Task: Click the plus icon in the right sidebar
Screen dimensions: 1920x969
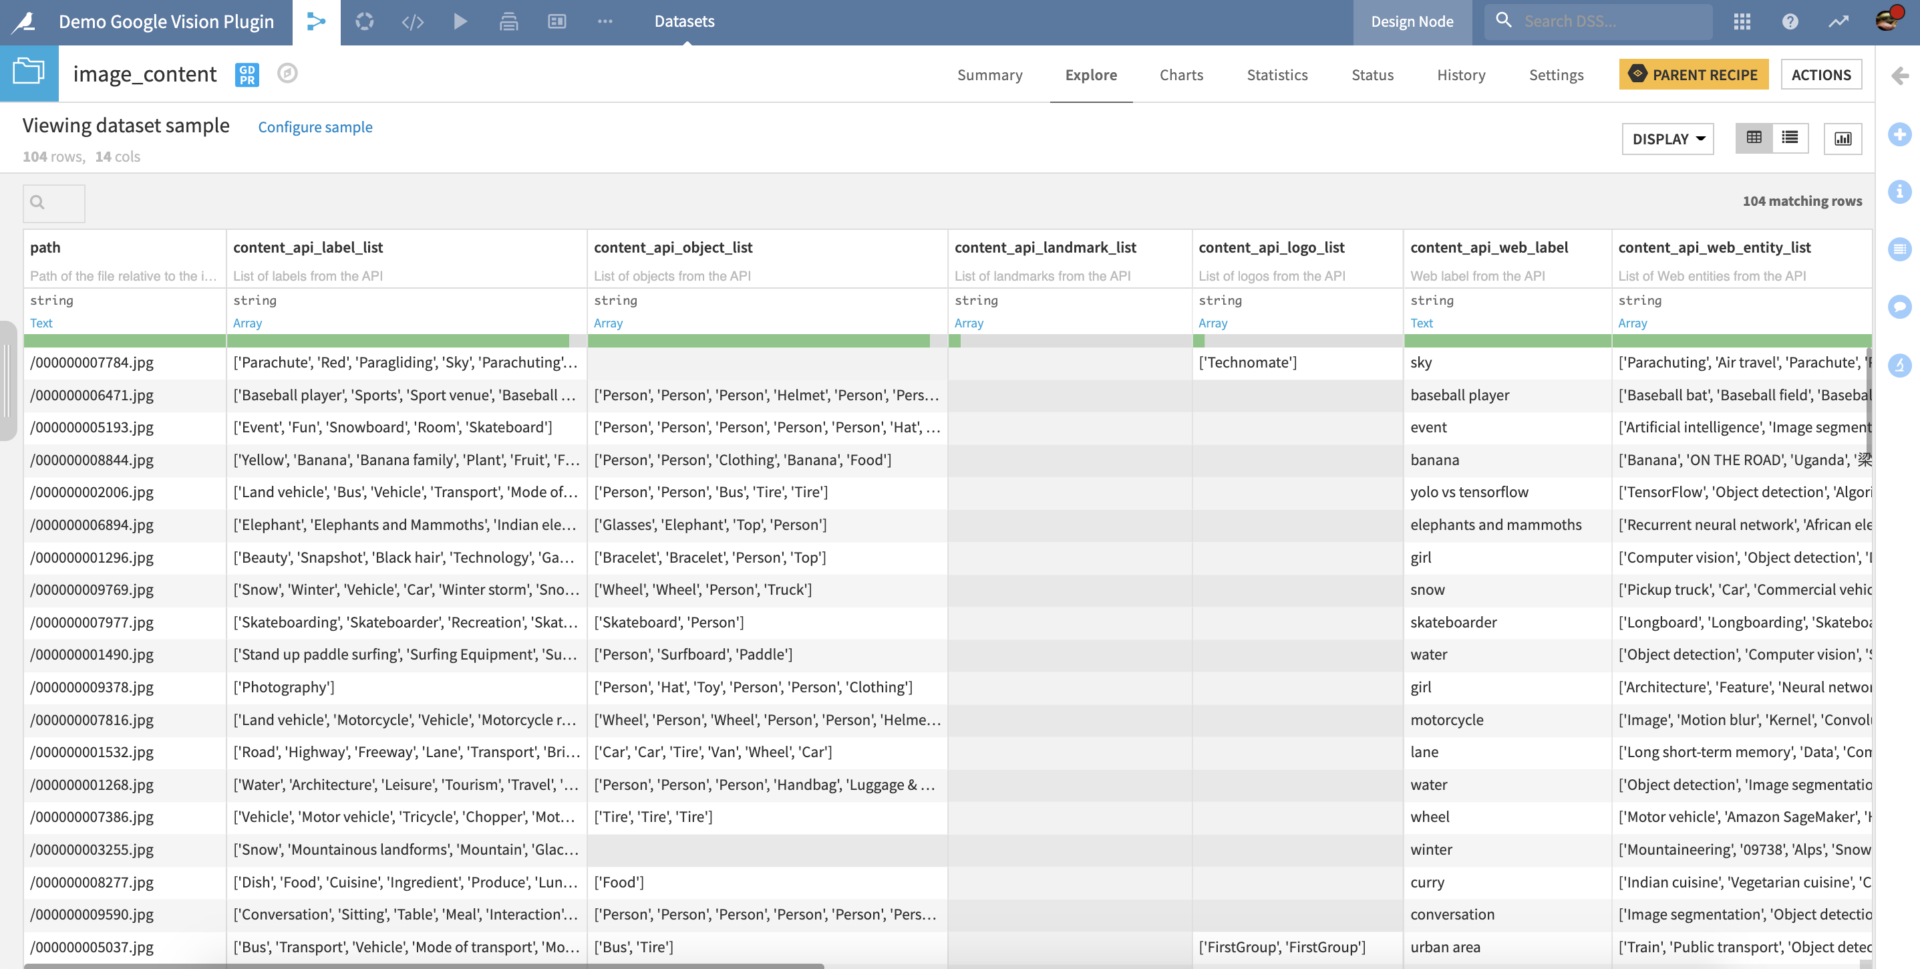Action: click(1900, 135)
